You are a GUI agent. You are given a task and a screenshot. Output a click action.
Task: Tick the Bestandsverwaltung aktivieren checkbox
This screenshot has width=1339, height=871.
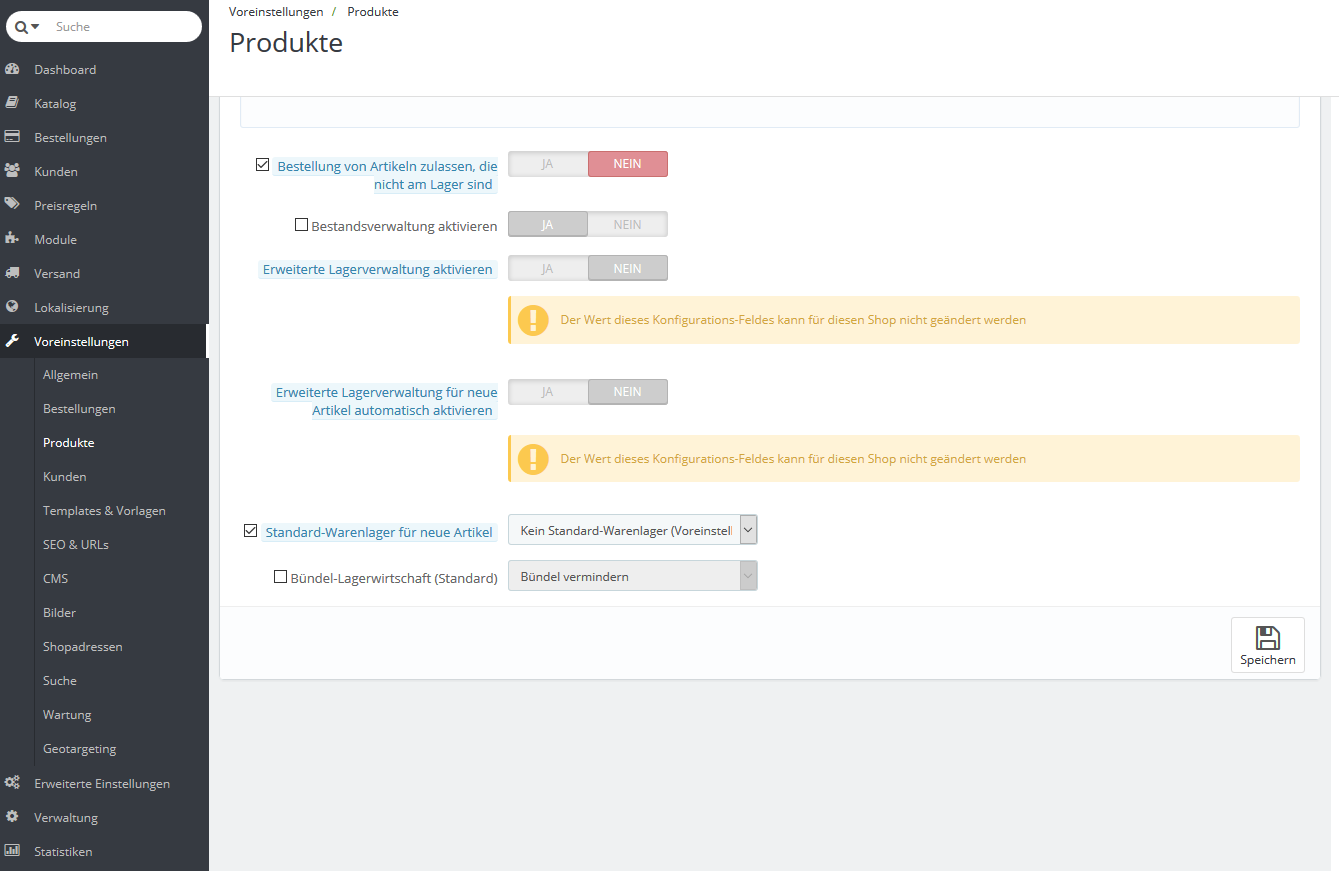tap(301, 225)
